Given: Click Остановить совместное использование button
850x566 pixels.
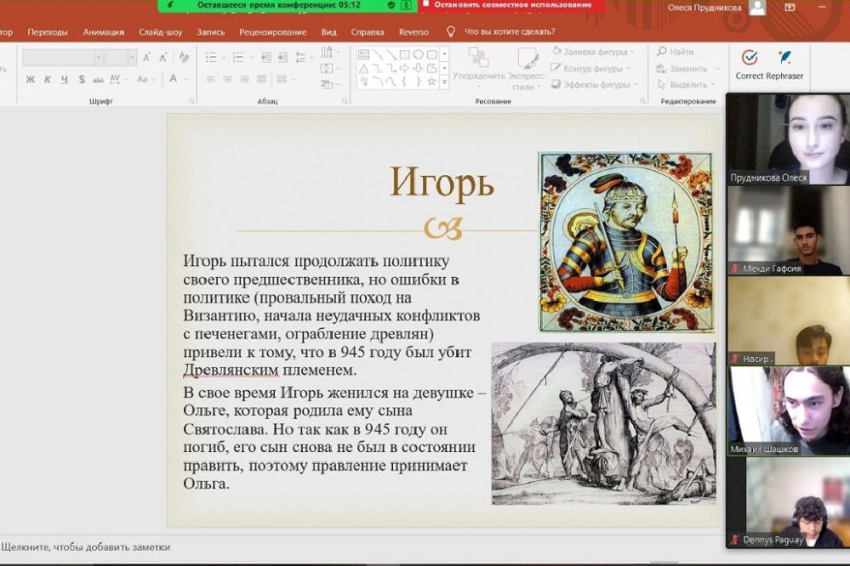Looking at the screenshot, I should 512,5.
